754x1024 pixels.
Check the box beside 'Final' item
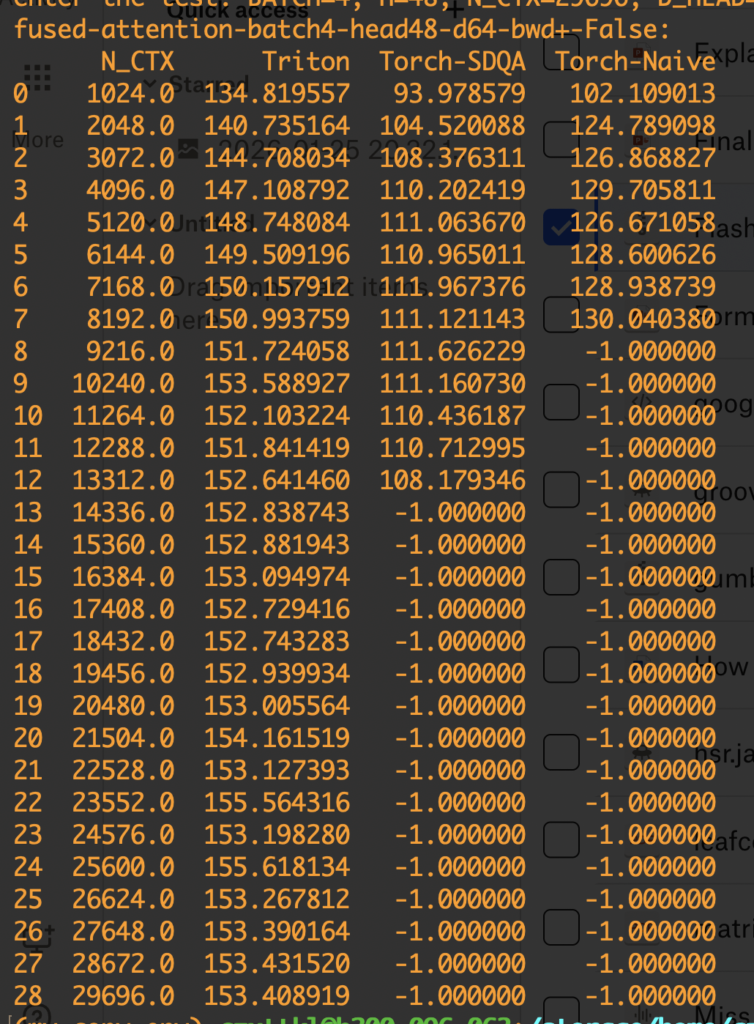click(x=561, y=140)
